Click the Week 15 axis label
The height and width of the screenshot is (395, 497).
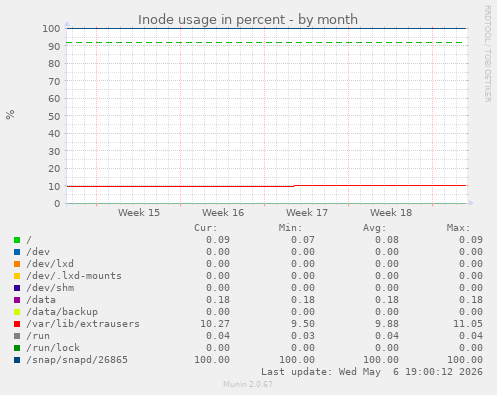tap(139, 213)
